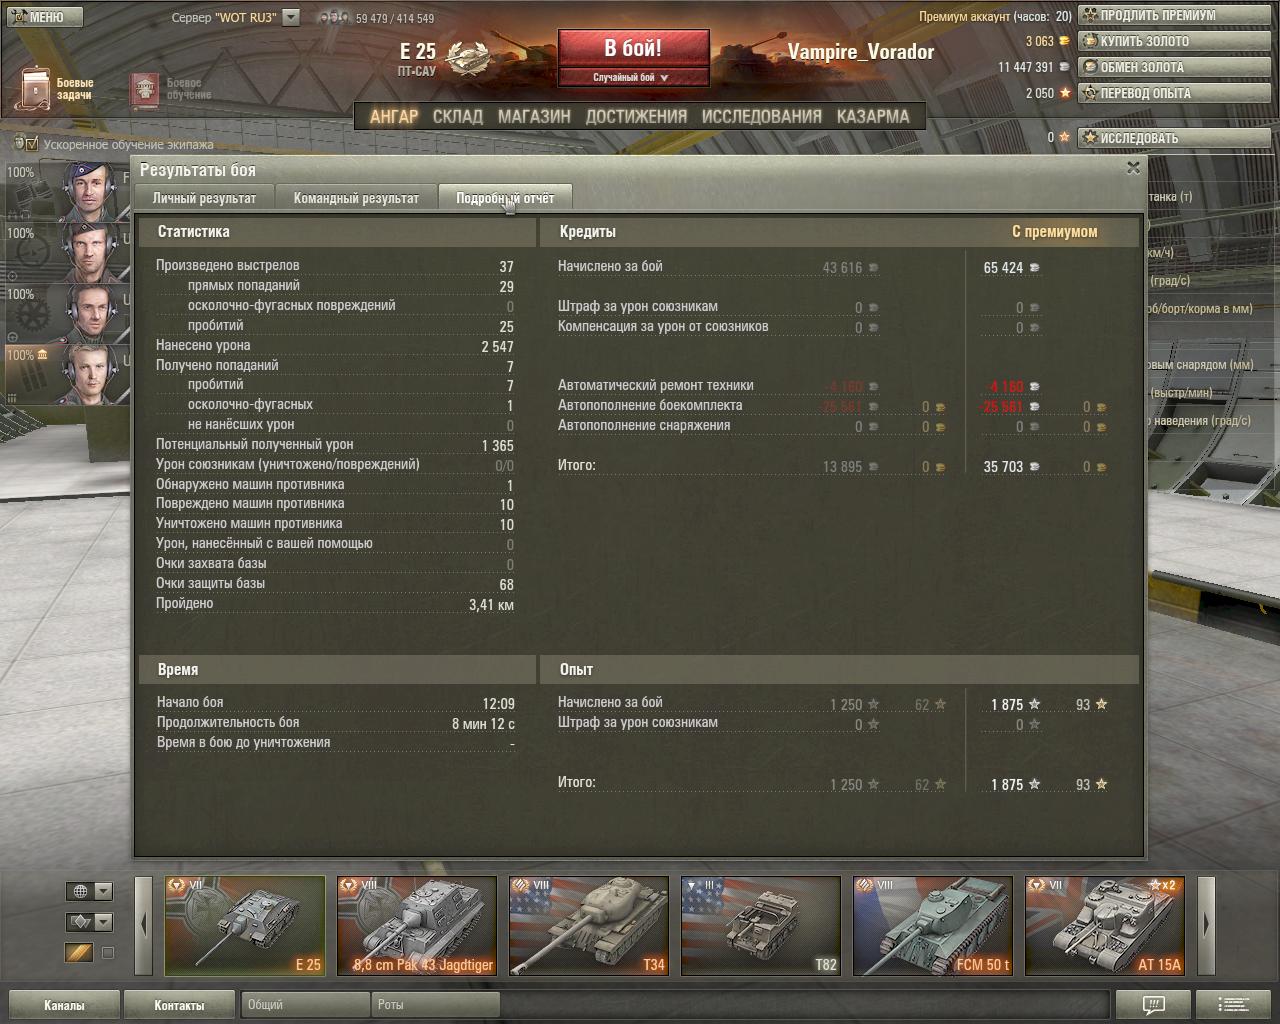Viewport: 1280px width, 1024px height.
Task: Click gold coins icon next to 3 063
Action: click(1064, 42)
